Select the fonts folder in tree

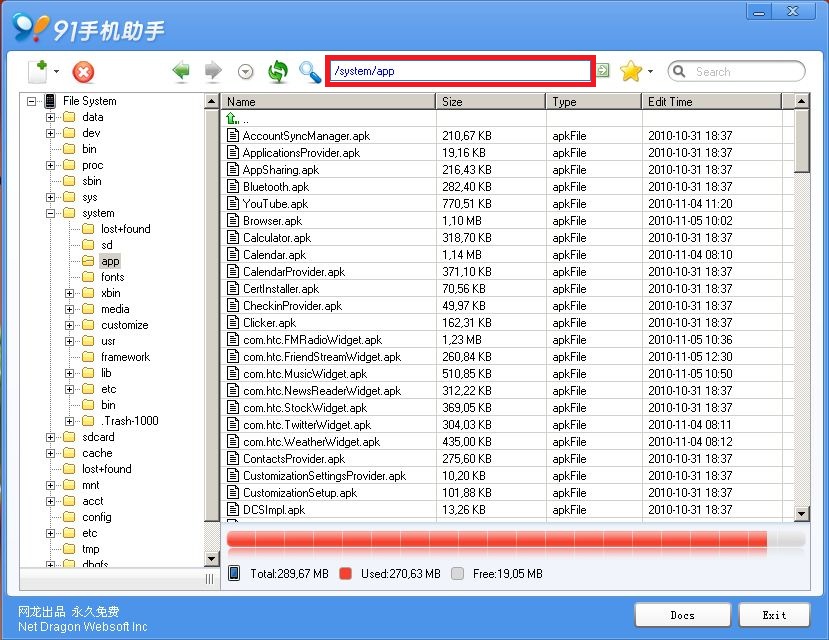point(113,277)
